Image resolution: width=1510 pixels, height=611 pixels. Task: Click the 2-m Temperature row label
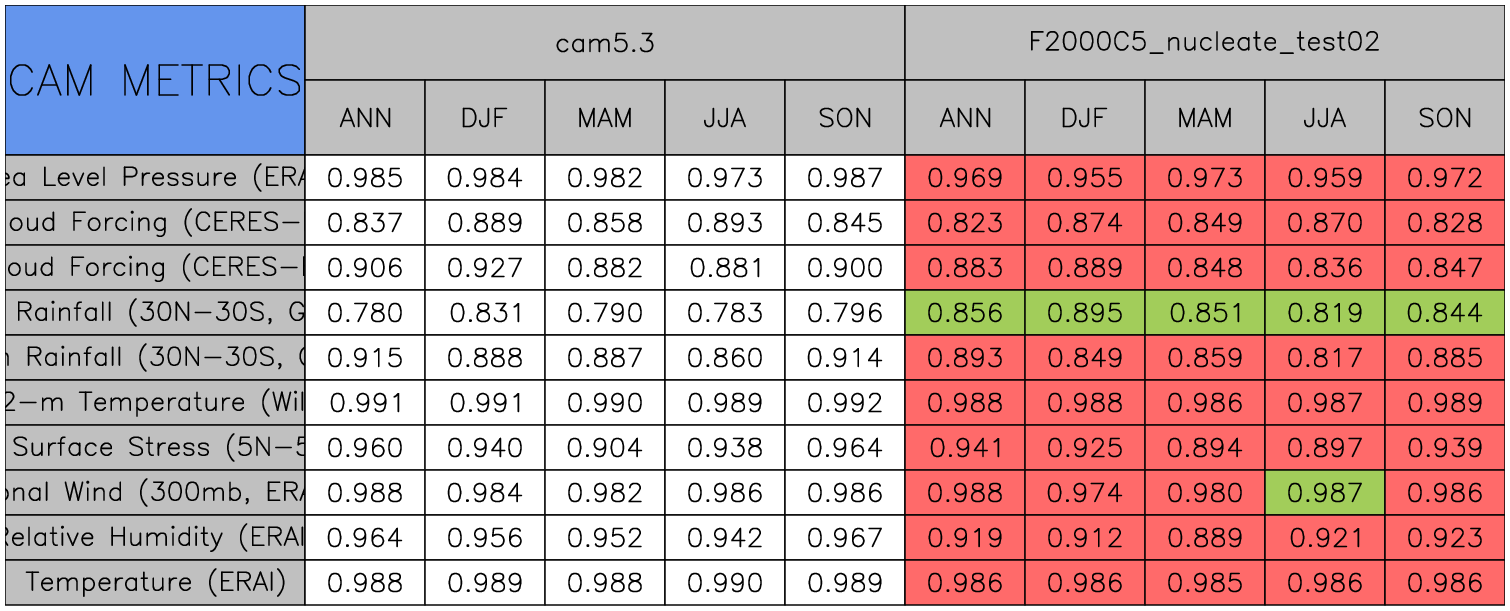(155, 403)
